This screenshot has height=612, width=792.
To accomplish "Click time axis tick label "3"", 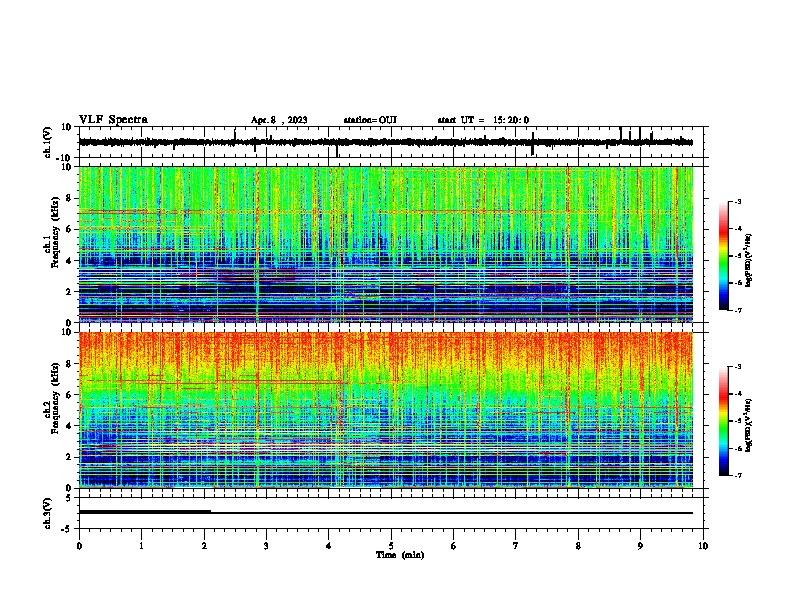I will click(x=266, y=546).
